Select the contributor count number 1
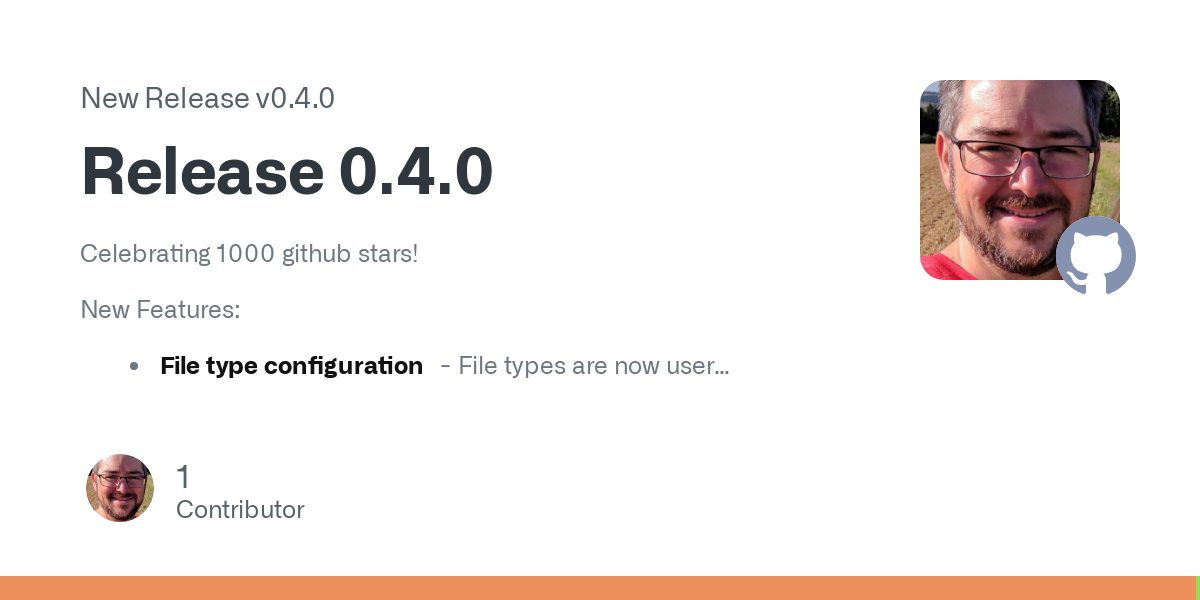Image resolution: width=1200 pixels, height=600 pixels. click(x=183, y=477)
